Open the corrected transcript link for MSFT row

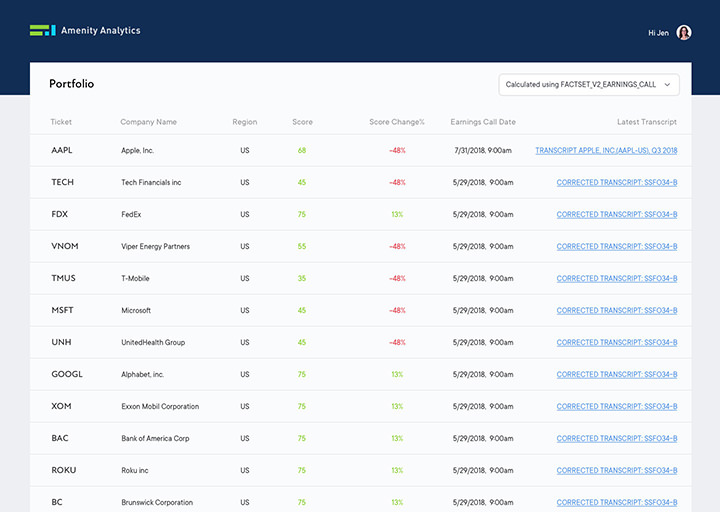click(617, 310)
